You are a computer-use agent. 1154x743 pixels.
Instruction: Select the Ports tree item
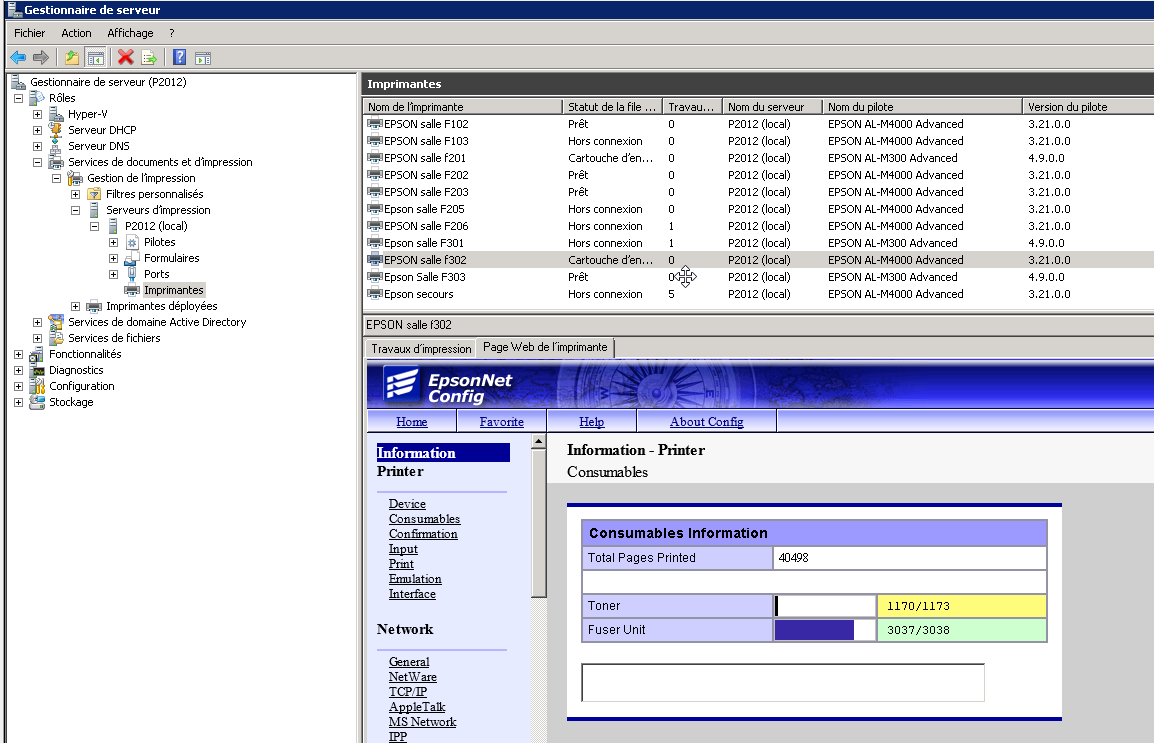tap(156, 274)
